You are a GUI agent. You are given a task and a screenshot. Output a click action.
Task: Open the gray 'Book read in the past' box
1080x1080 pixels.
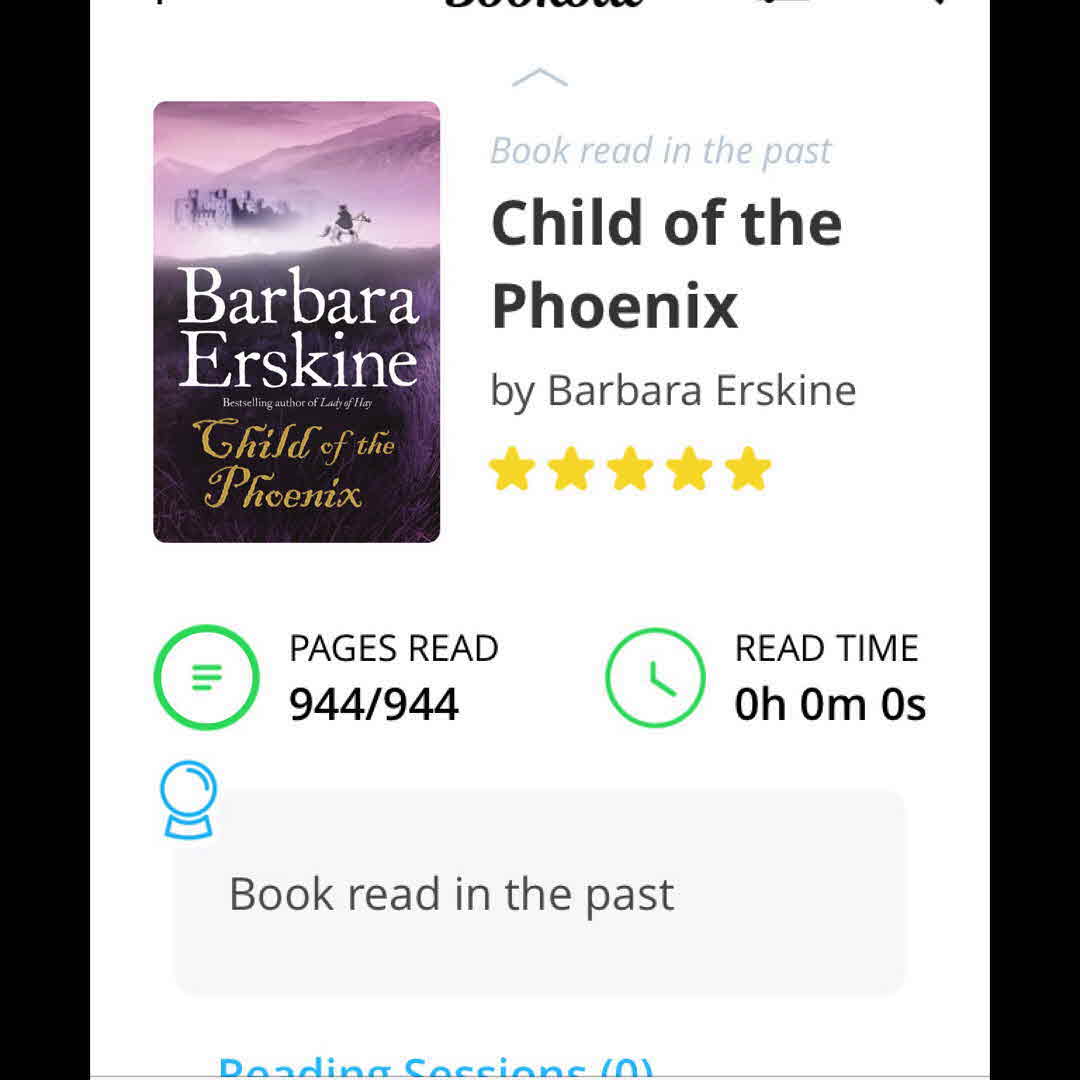(x=540, y=893)
